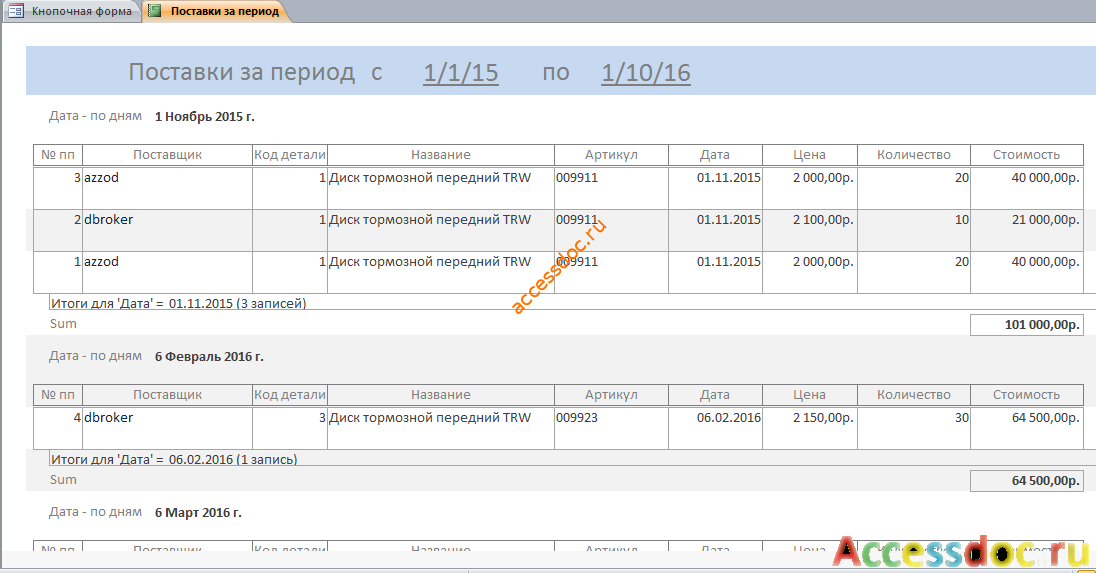Click supplier dbroker in row number 2

[167, 230]
